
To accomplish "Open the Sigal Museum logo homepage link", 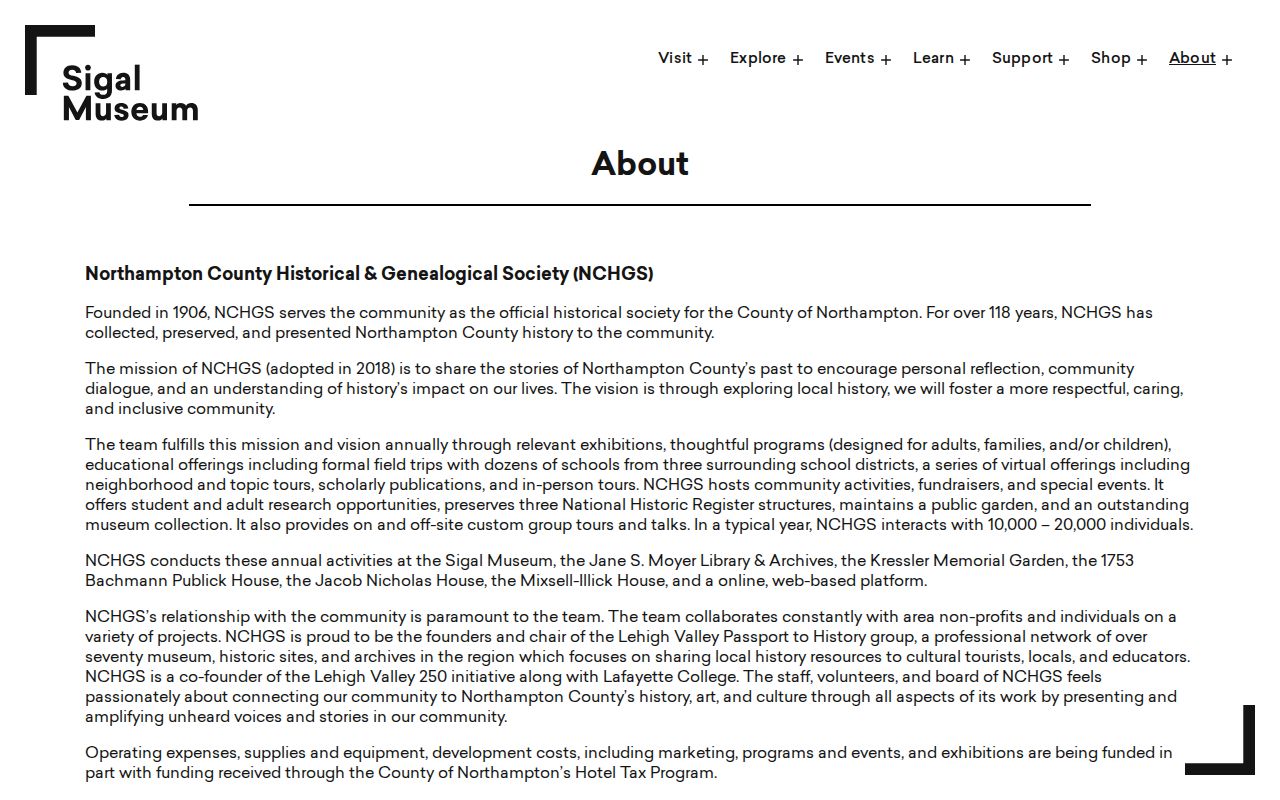I will tap(112, 75).
